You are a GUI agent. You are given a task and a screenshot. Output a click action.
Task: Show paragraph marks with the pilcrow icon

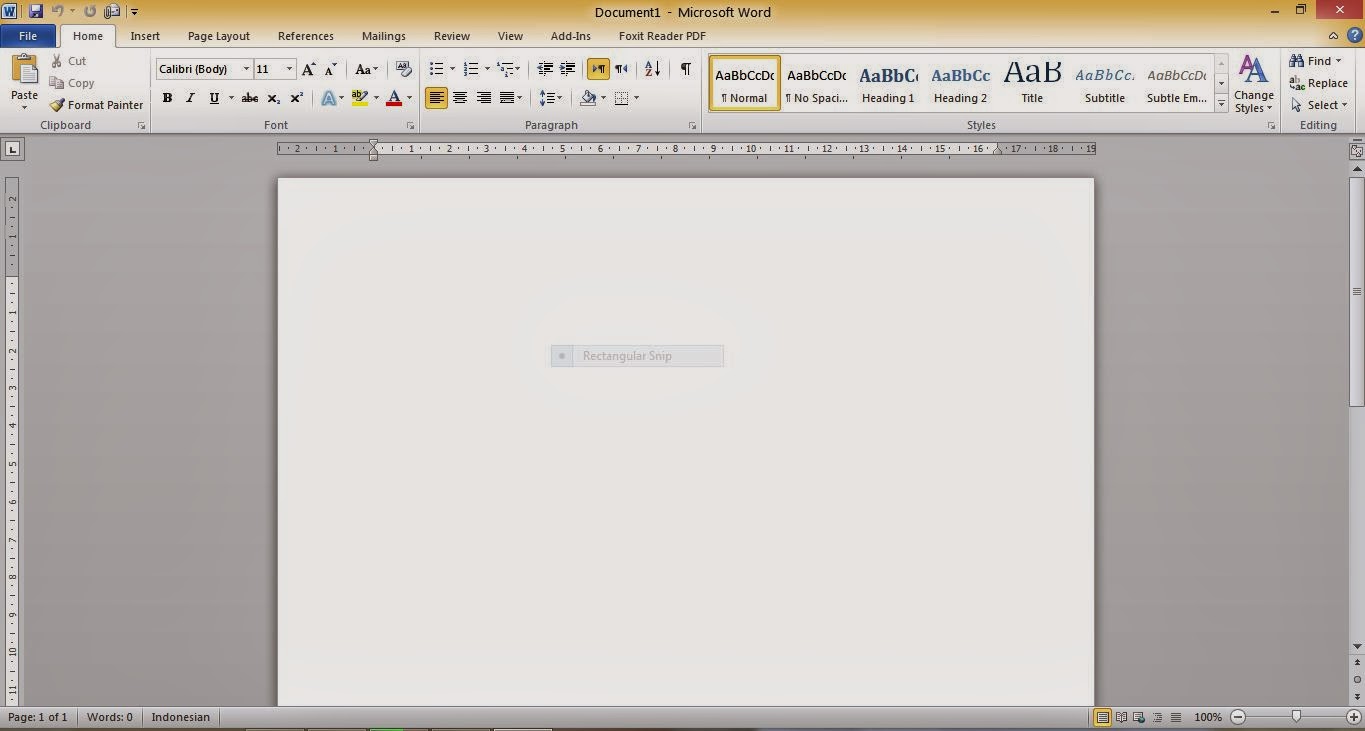[684, 69]
